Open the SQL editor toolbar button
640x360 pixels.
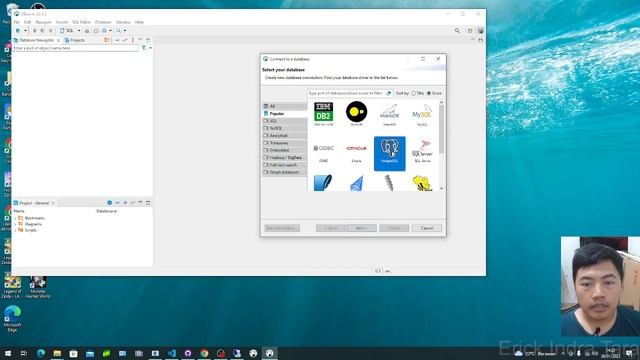click(67, 31)
